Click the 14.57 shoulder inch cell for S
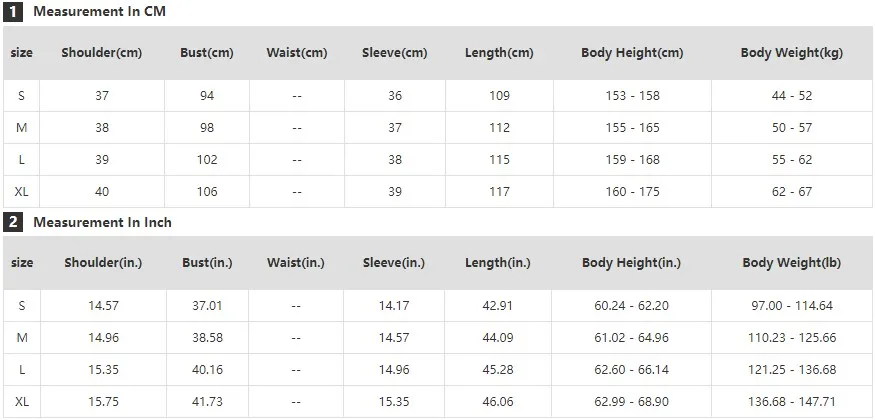 point(103,306)
